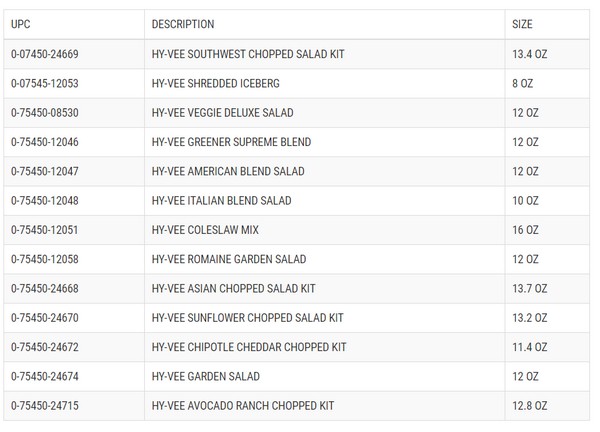600x432 pixels.
Task: Select HY-VEE CHIPOTLE CHEDDAR CHOPPED KIT
Action: 249,347
